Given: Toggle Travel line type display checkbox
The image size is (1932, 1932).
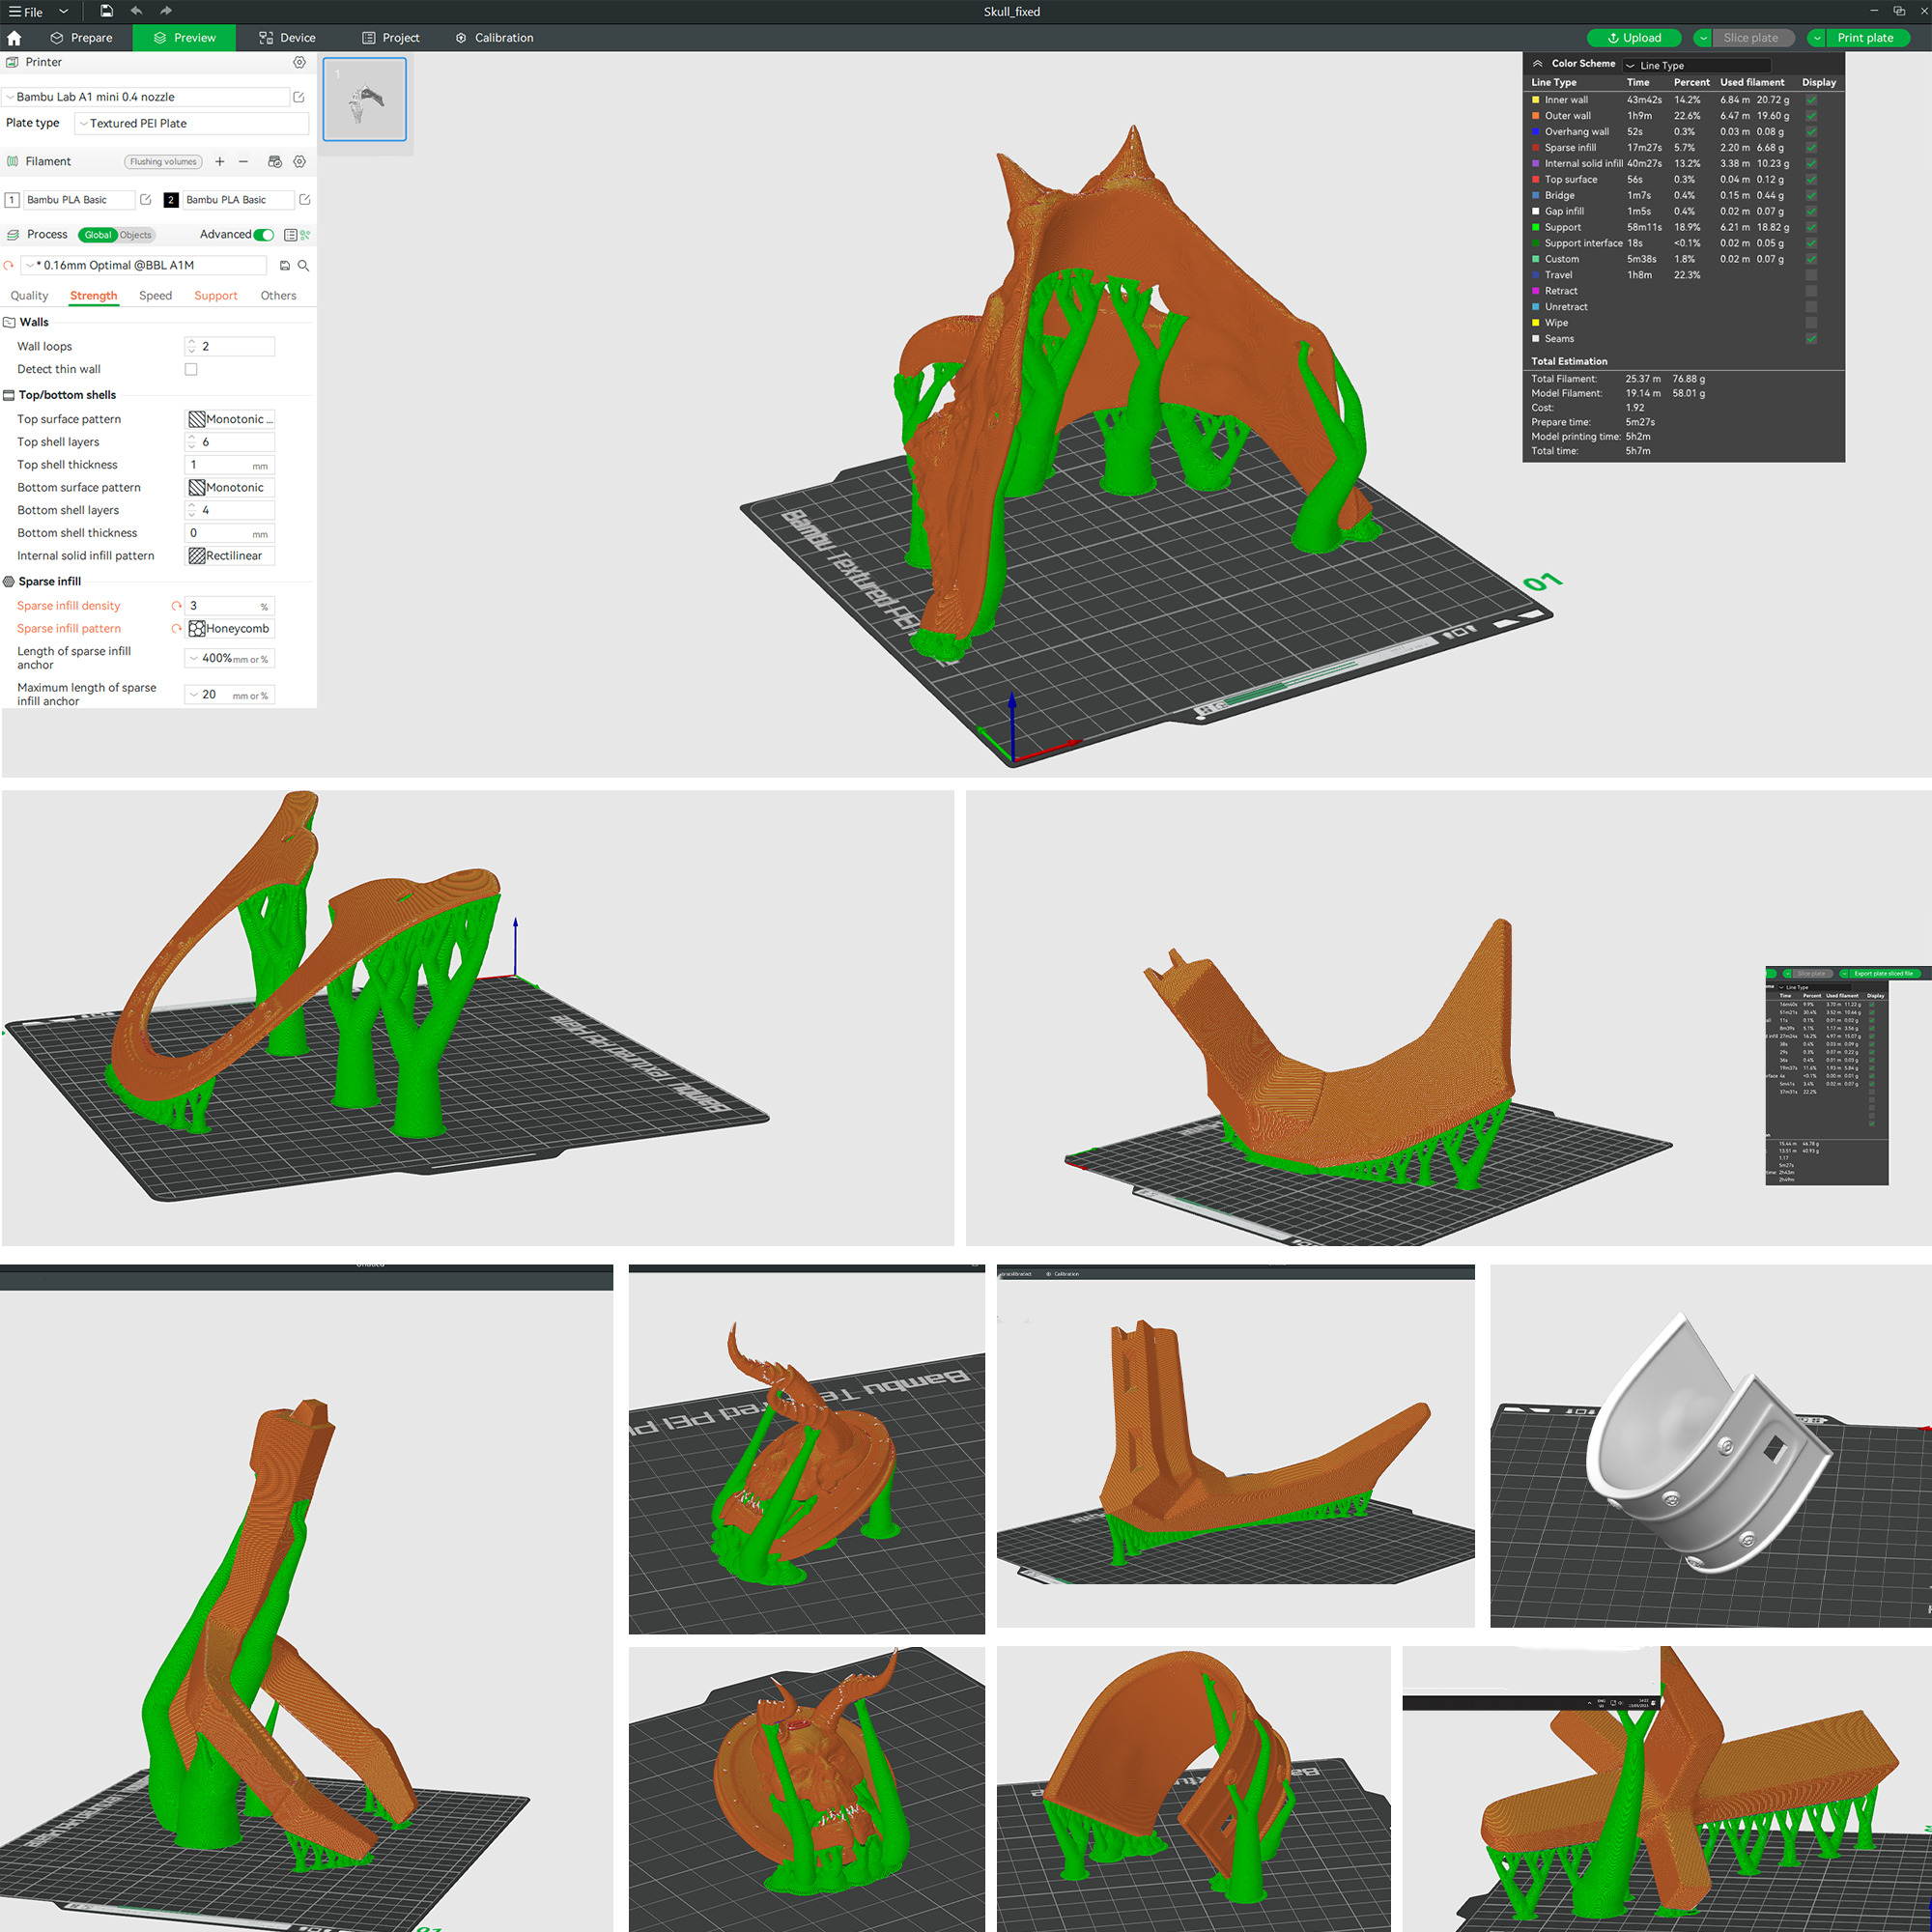Looking at the screenshot, I should [x=1811, y=275].
